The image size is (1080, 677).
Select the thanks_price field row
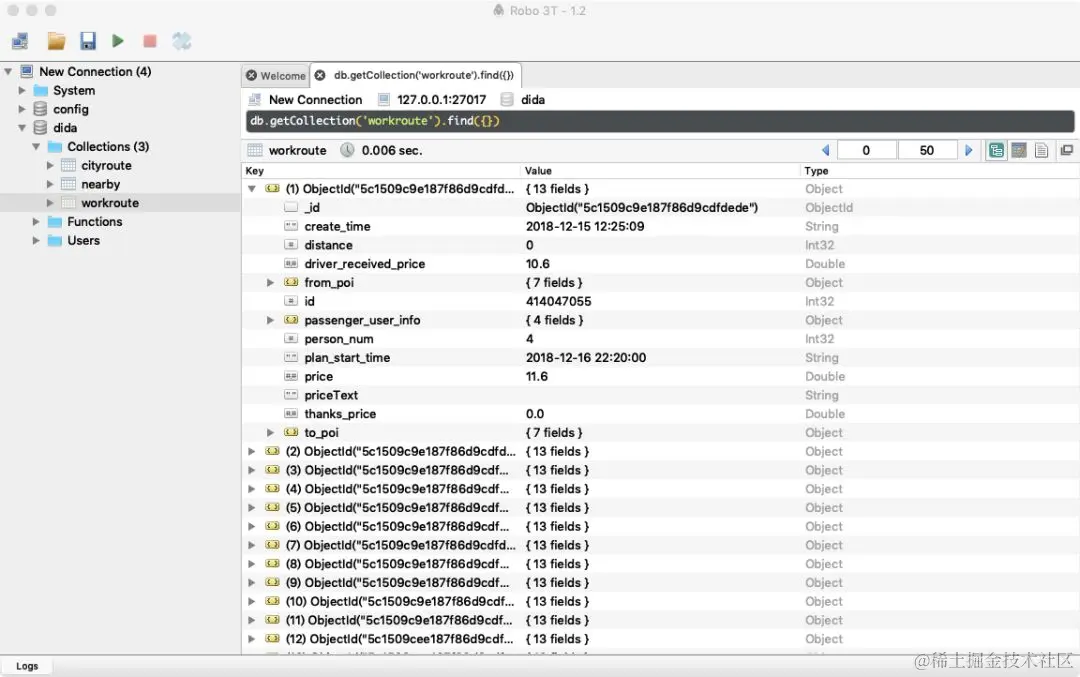pyautogui.click(x=660, y=414)
